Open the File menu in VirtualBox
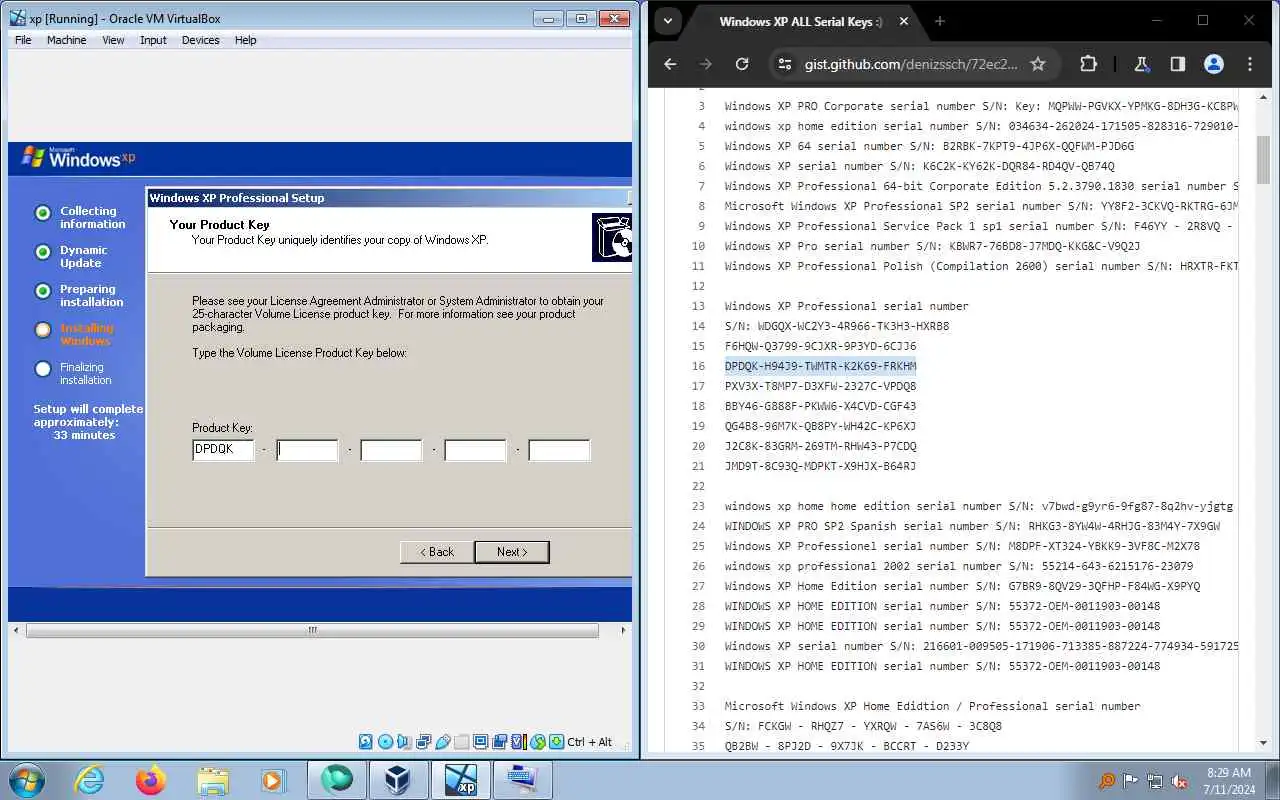The image size is (1280, 800). 23,40
